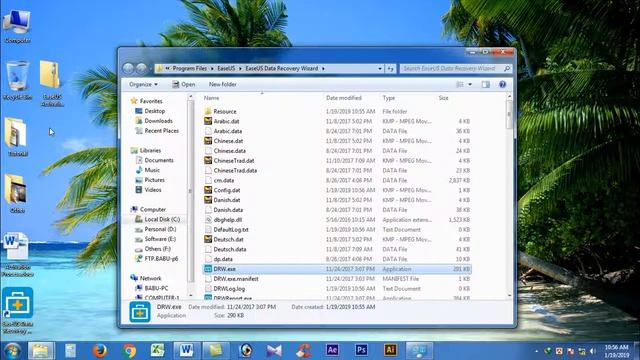640x360 pixels.
Task: Click the Windows Start button
Action: point(12,351)
